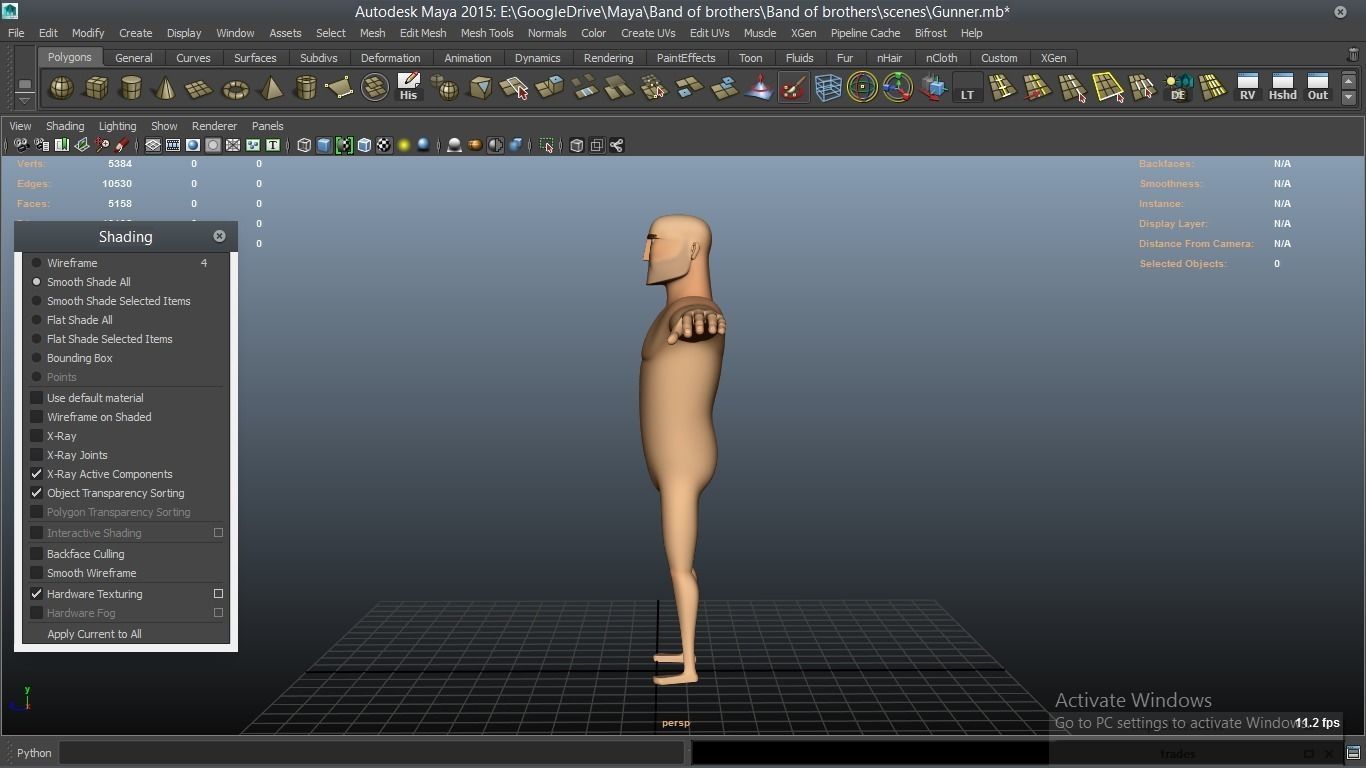Image resolution: width=1366 pixels, height=768 pixels.
Task: Create a polygon sphere from shelf
Action: (x=61, y=88)
